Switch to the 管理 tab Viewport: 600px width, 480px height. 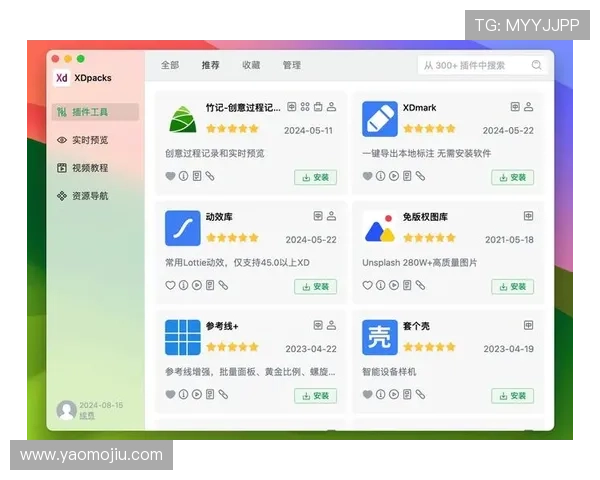[x=292, y=65]
